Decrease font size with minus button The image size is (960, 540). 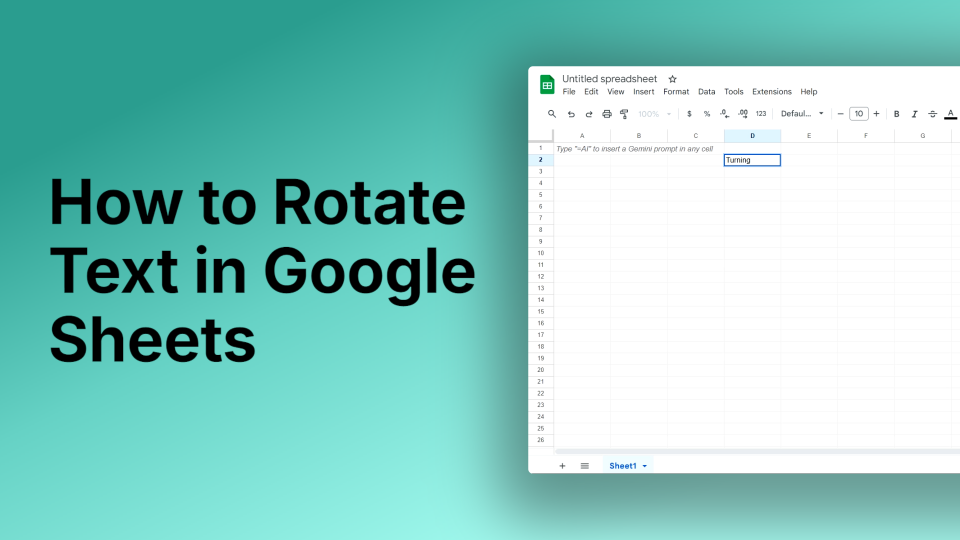(x=840, y=114)
